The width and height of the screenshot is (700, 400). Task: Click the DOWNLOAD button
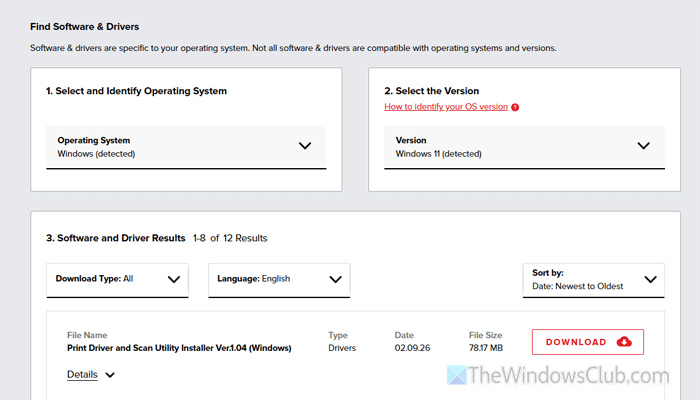588,342
